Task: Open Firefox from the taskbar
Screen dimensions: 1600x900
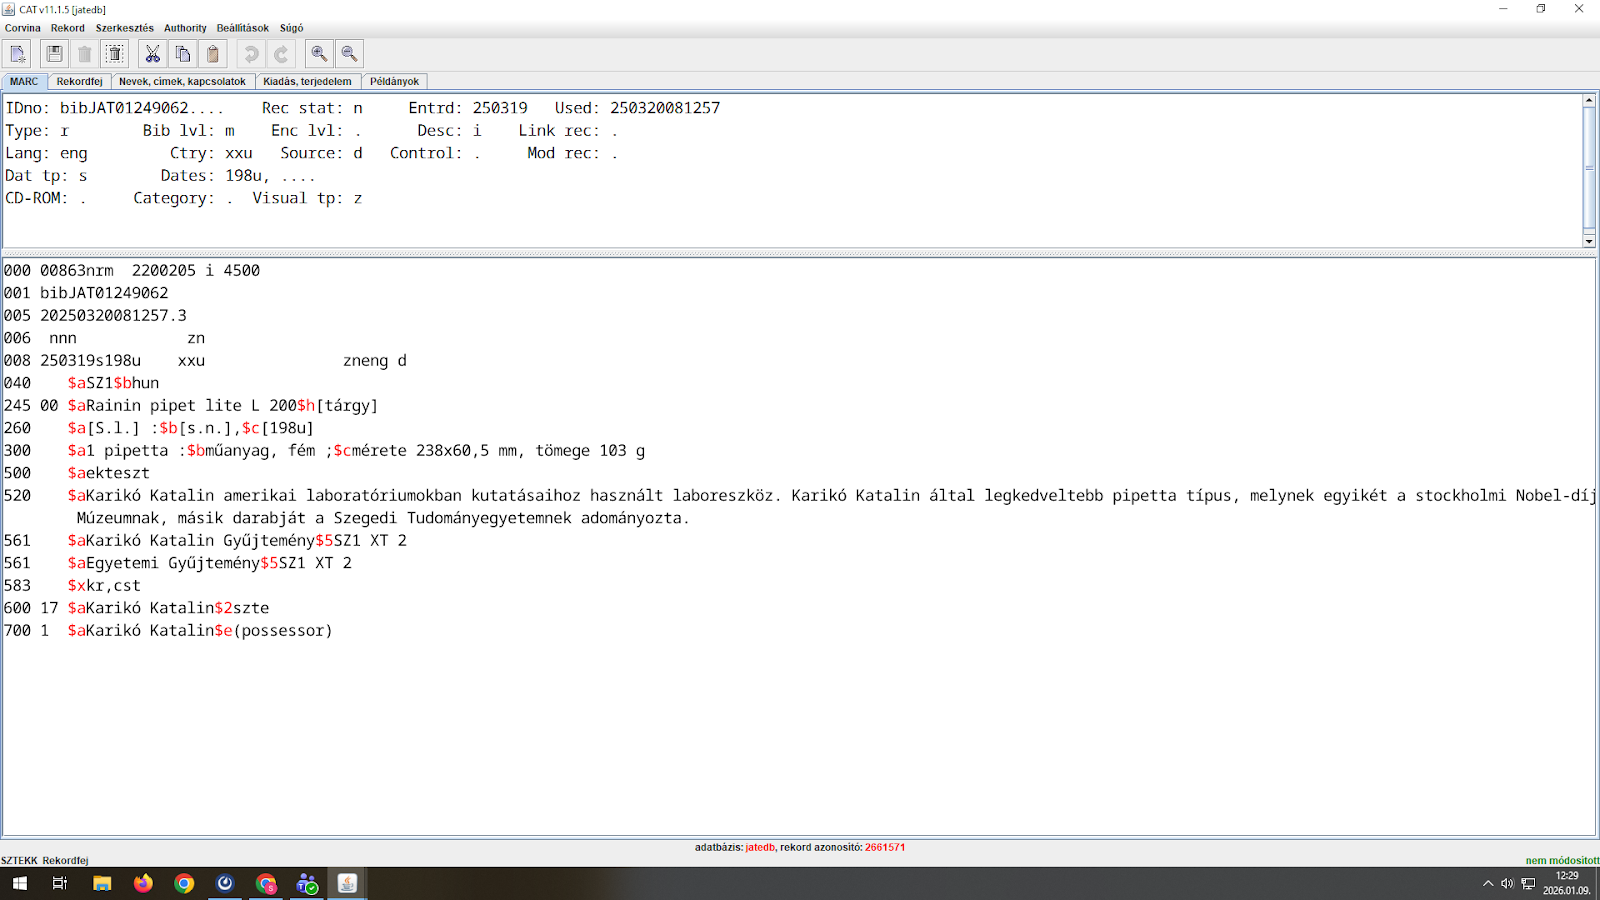Action: point(143,883)
